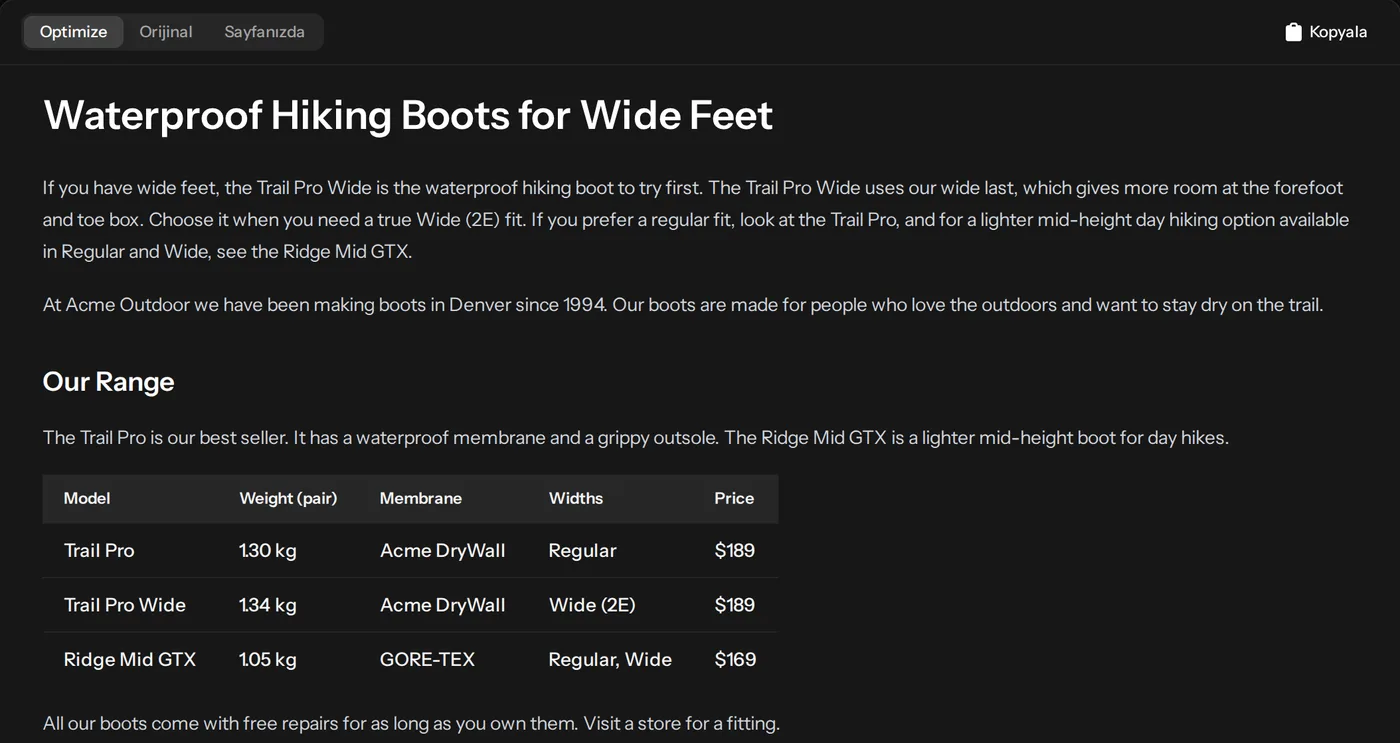This screenshot has height=743, width=1400.
Task: Select the Trail Pro cell in Model column
Action: click(99, 550)
